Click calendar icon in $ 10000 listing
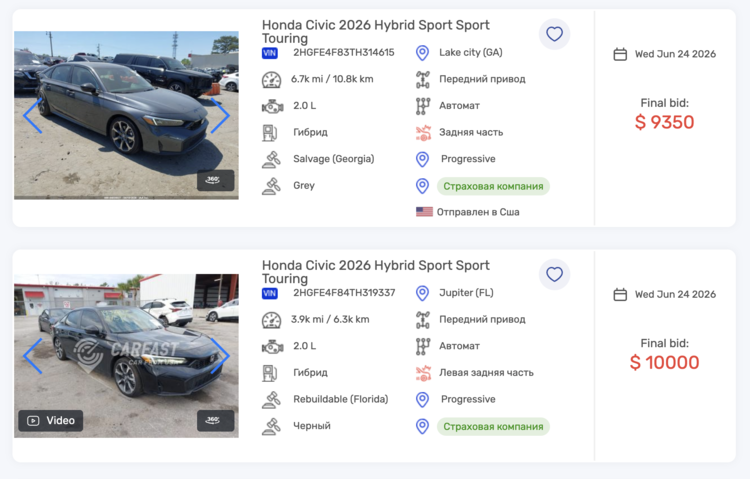This screenshot has width=750, height=479. 620,294
